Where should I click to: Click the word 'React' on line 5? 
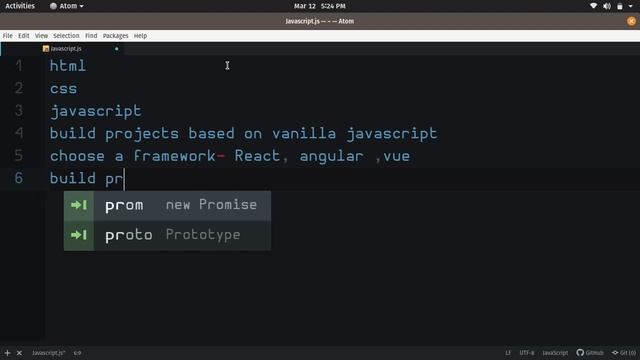point(258,156)
